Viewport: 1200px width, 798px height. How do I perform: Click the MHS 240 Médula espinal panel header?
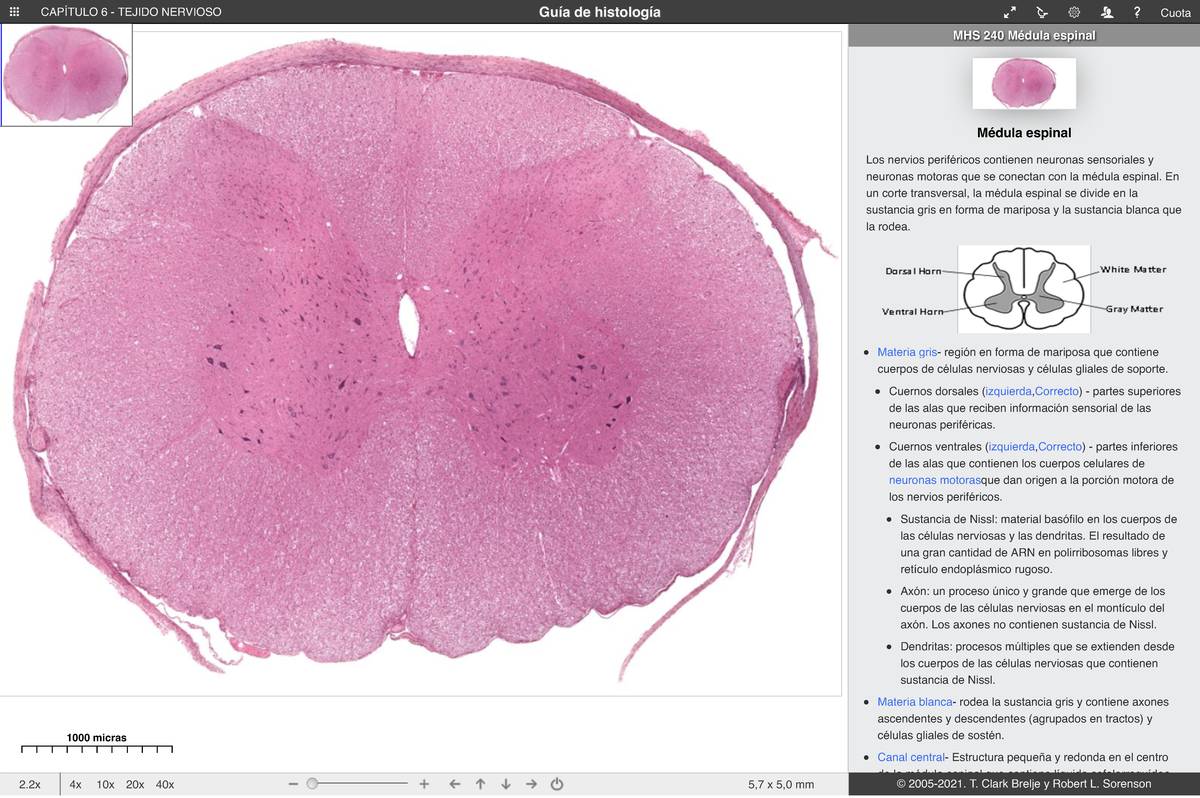1024,36
